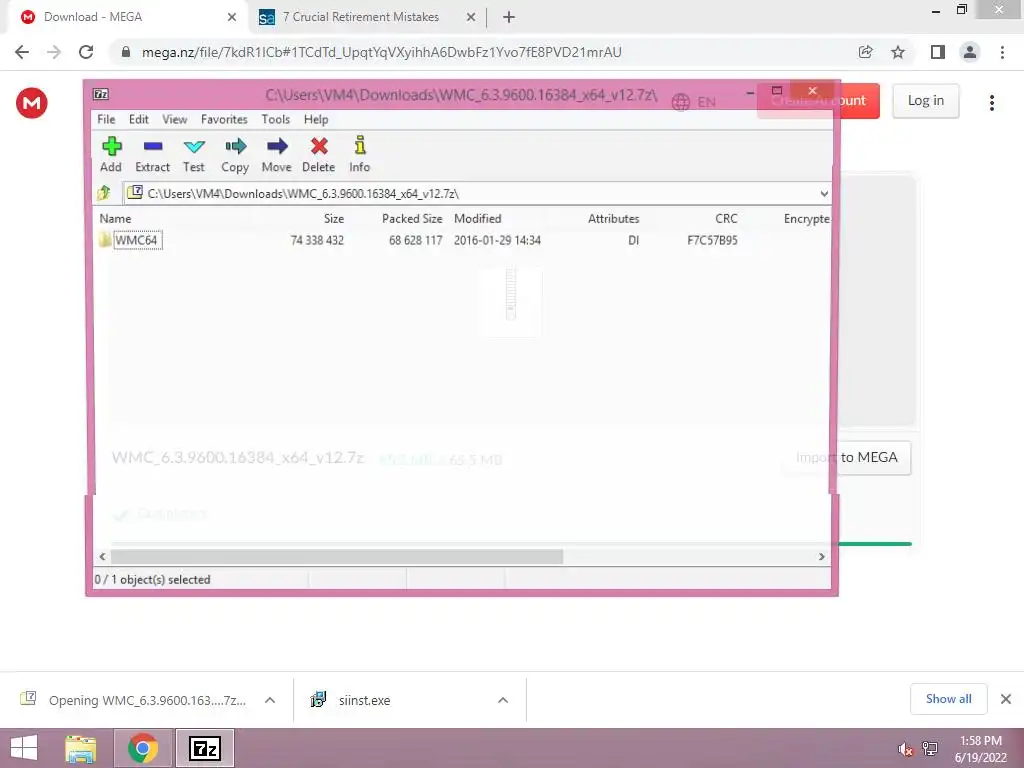Image resolution: width=1024 pixels, height=768 pixels.
Task: Open the Edit menu
Action: [x=138, y=120]
